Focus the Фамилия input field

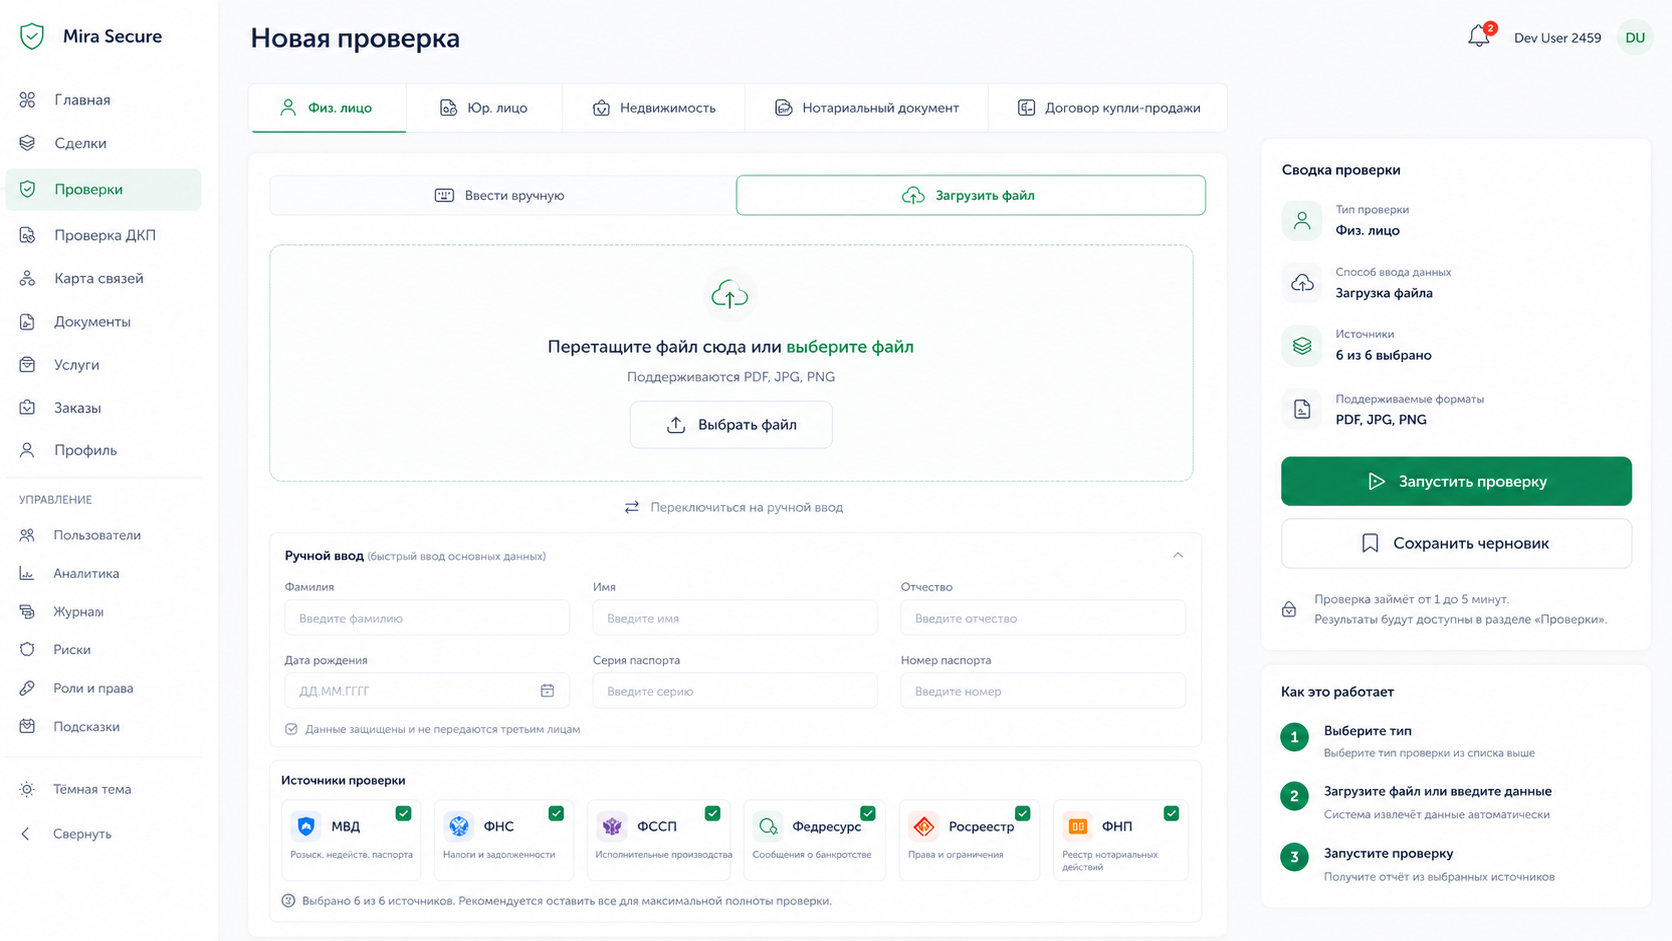point(427,618)
